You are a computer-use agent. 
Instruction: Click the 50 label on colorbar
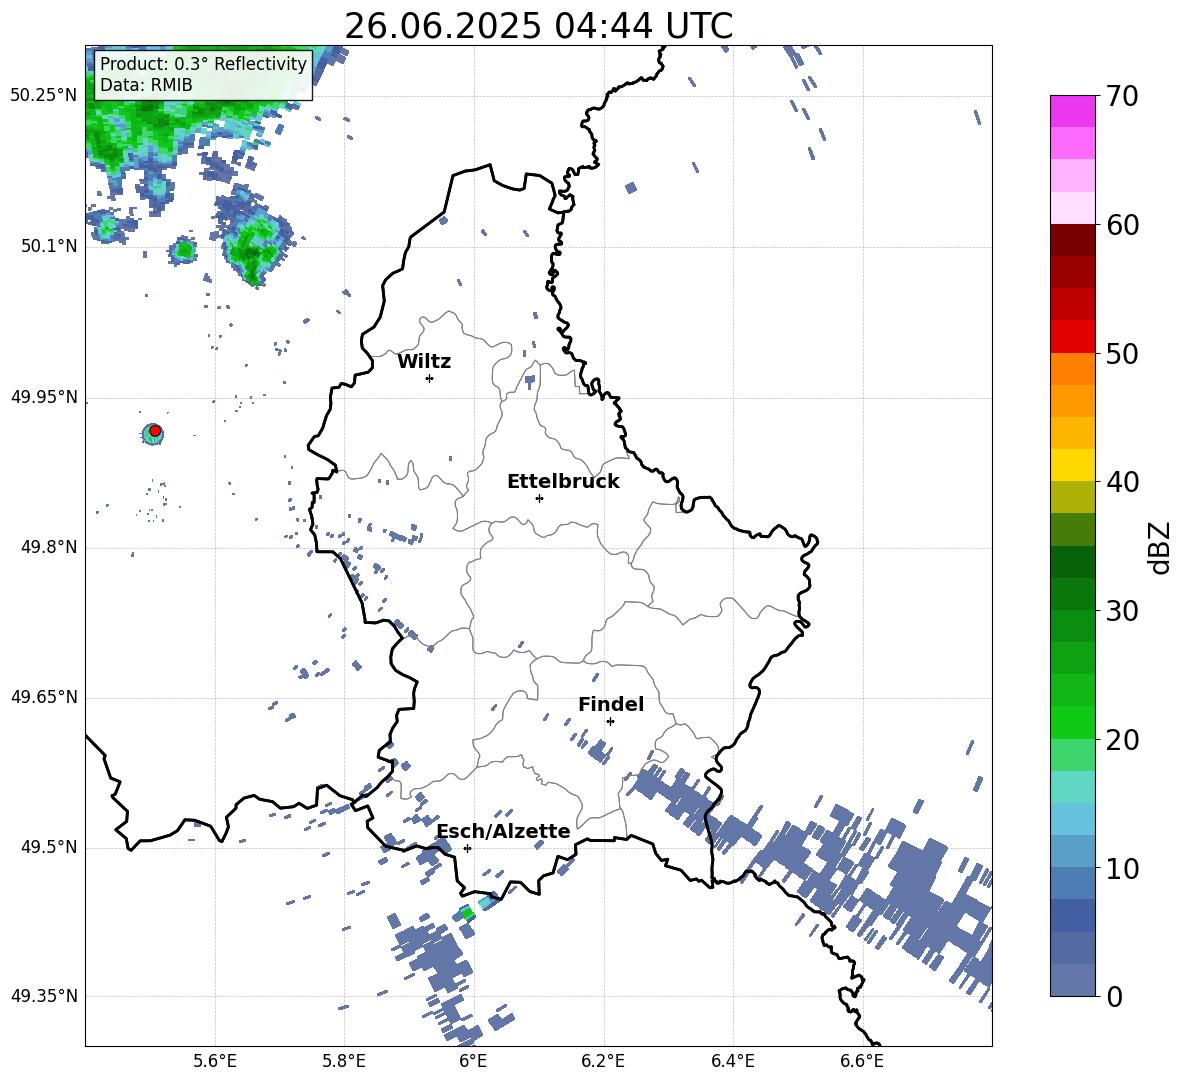click(x=1122, y=353)
